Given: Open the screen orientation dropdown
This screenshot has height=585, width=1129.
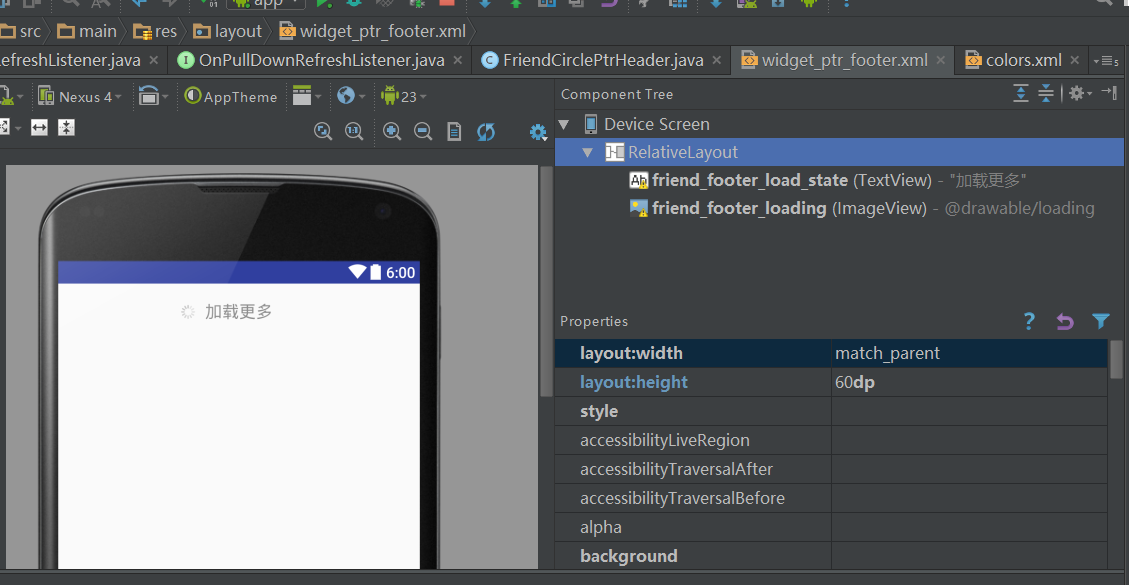Looking at the screenshot, I should tap(153, 96).
